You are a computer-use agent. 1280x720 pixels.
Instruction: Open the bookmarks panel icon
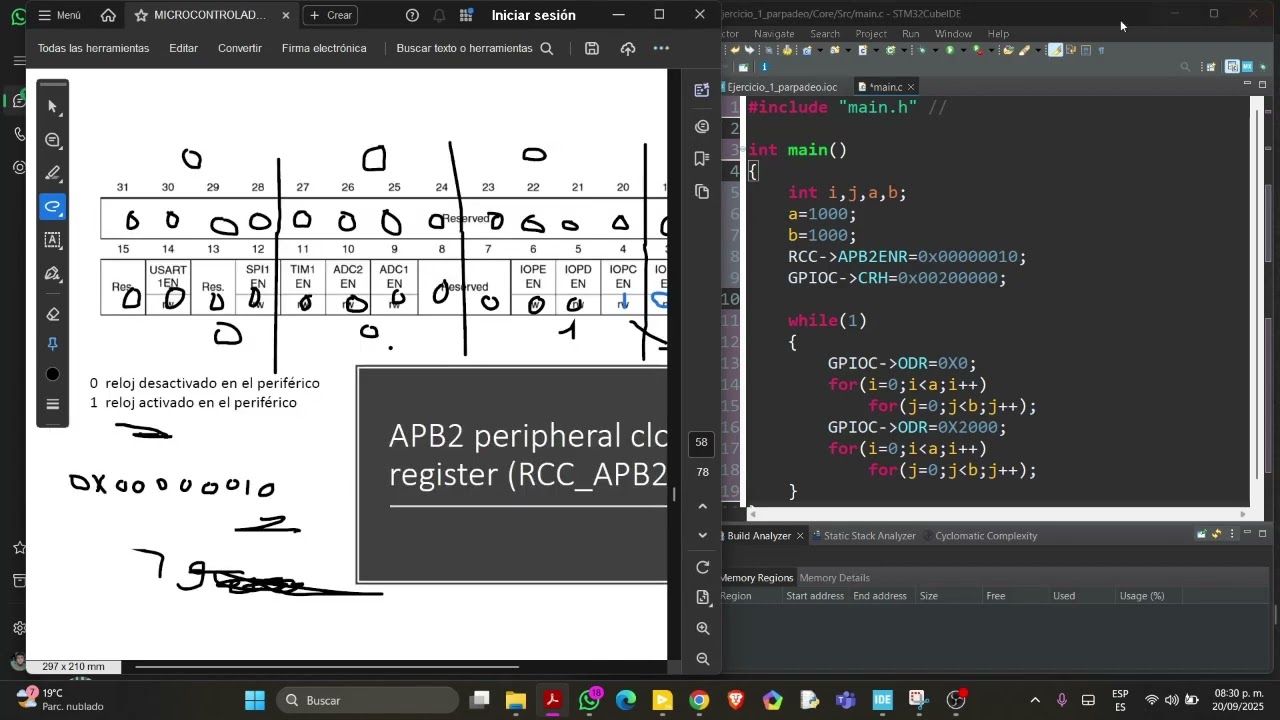click(702, 158)
